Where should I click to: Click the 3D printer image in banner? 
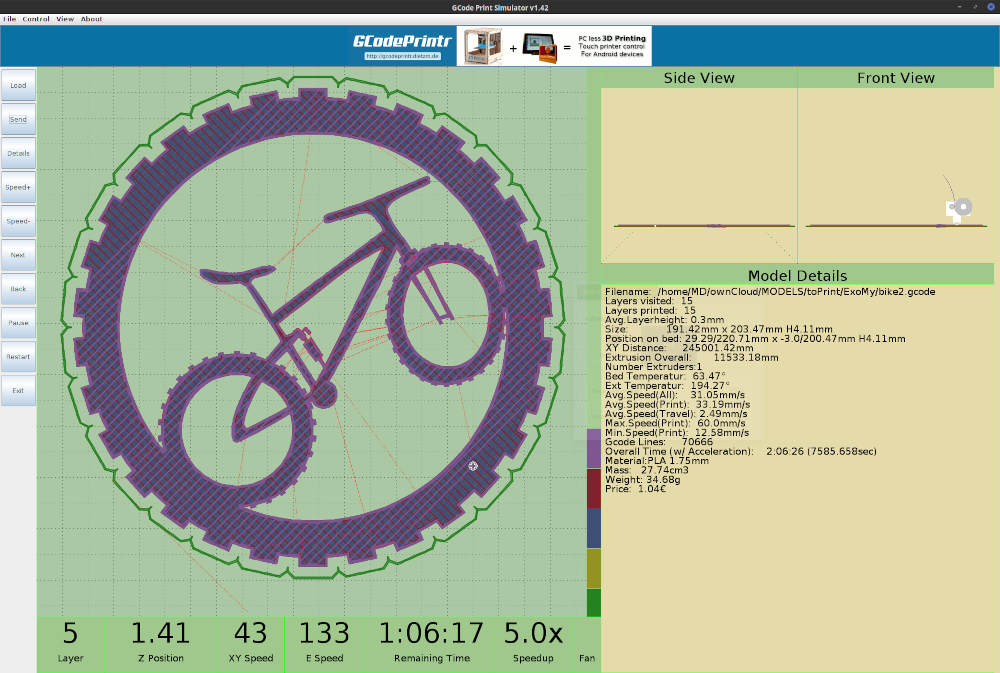482,45
